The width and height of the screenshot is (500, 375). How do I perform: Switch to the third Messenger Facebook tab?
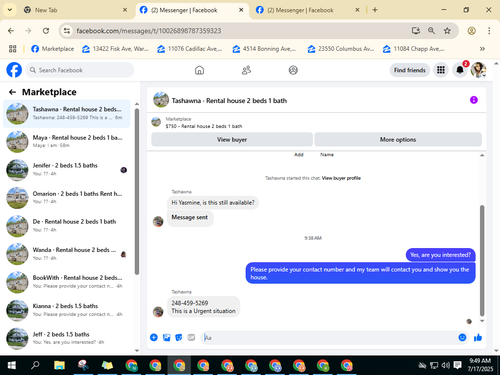[x=307, y=10]
